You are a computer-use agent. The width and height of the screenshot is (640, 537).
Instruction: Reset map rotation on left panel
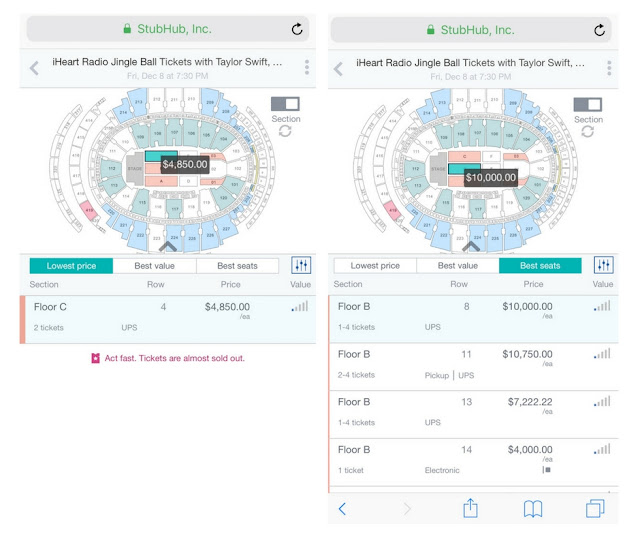coord(285,131)
